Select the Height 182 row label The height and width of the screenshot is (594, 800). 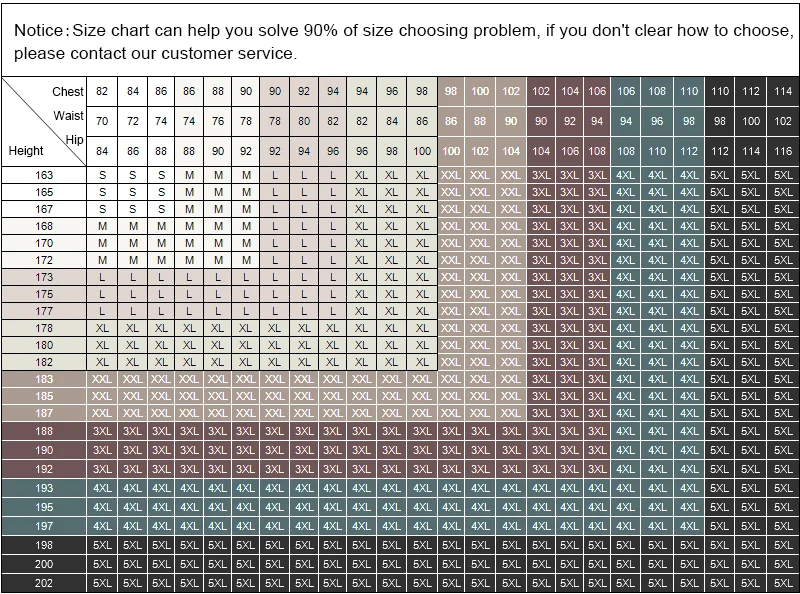(x=44, y=362)
